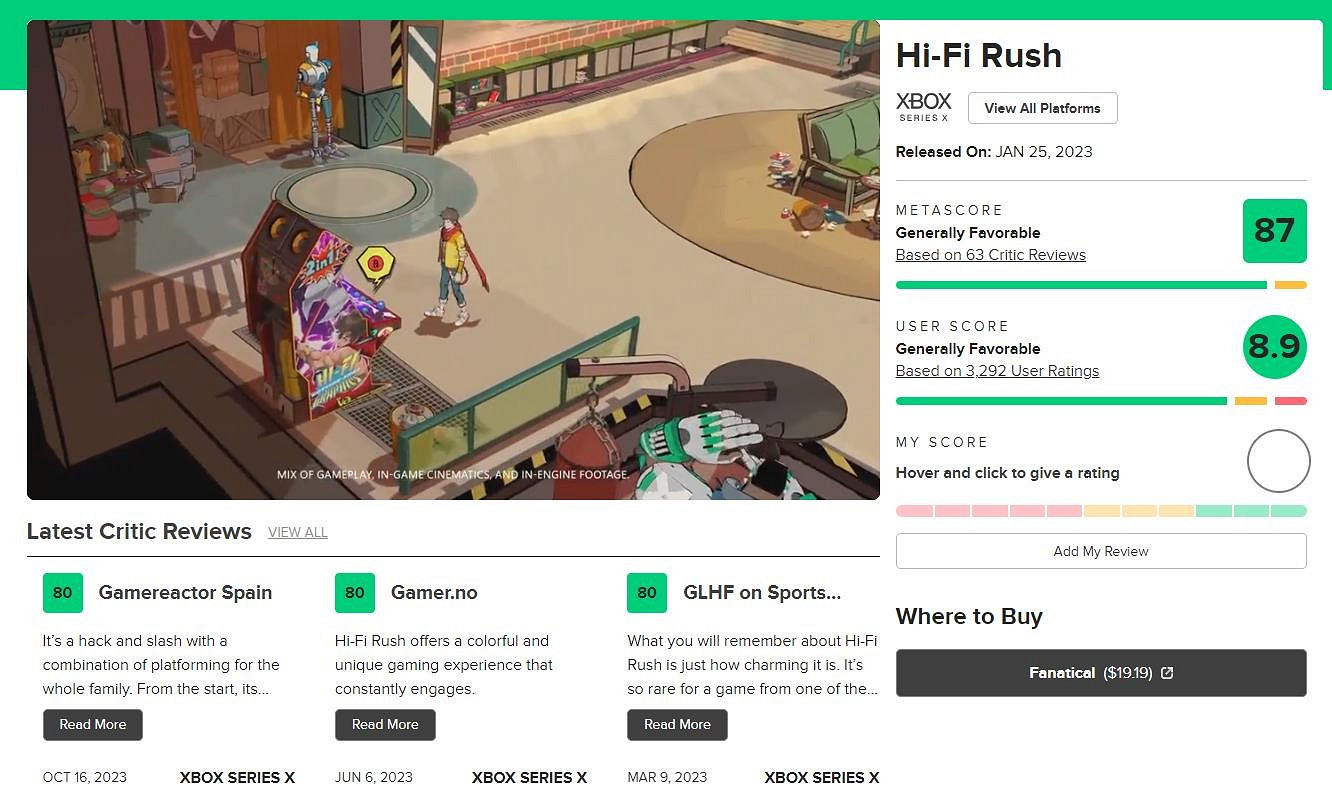Select the first red segment on My Score bar
1332x802 pixels.
point(914,511)
